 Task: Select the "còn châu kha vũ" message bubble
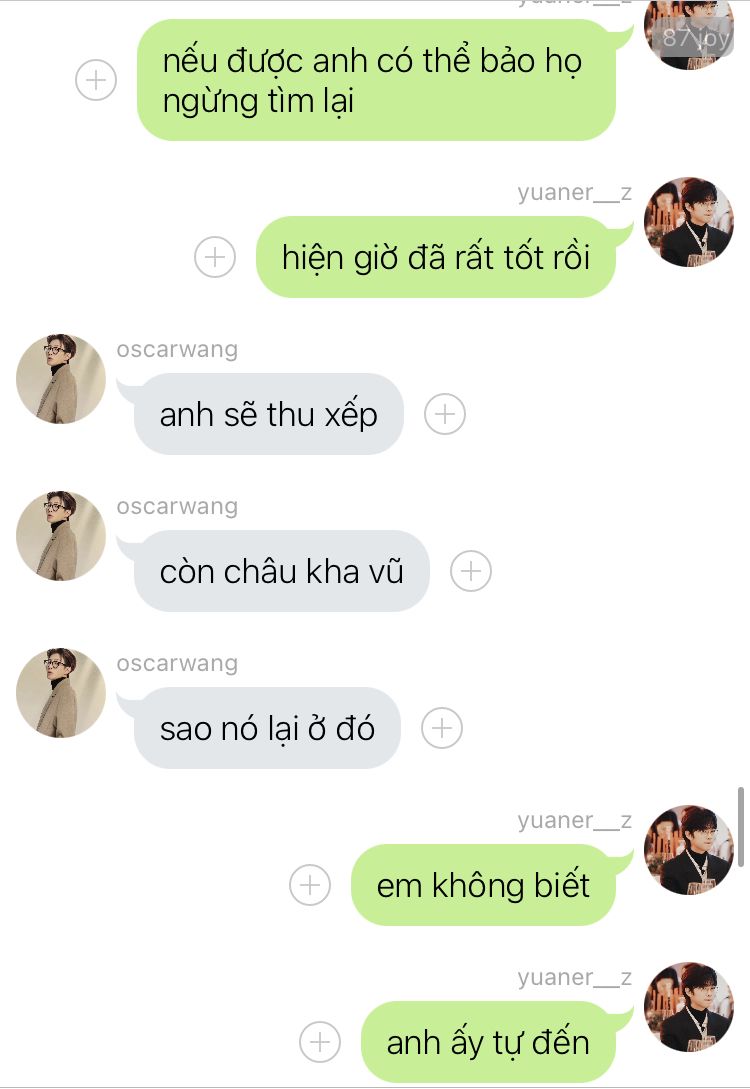click(x=281, y=571)
